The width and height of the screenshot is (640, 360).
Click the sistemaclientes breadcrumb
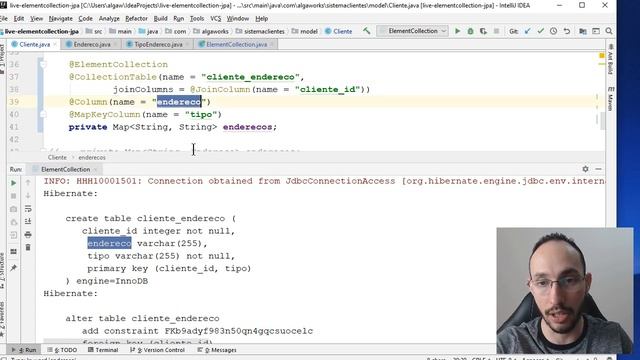pos(260,31)
